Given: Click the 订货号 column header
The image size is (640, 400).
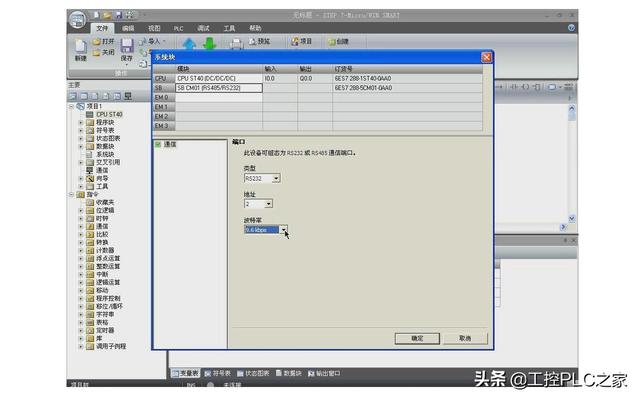Looking at the screenshot, I should (407, 69).
